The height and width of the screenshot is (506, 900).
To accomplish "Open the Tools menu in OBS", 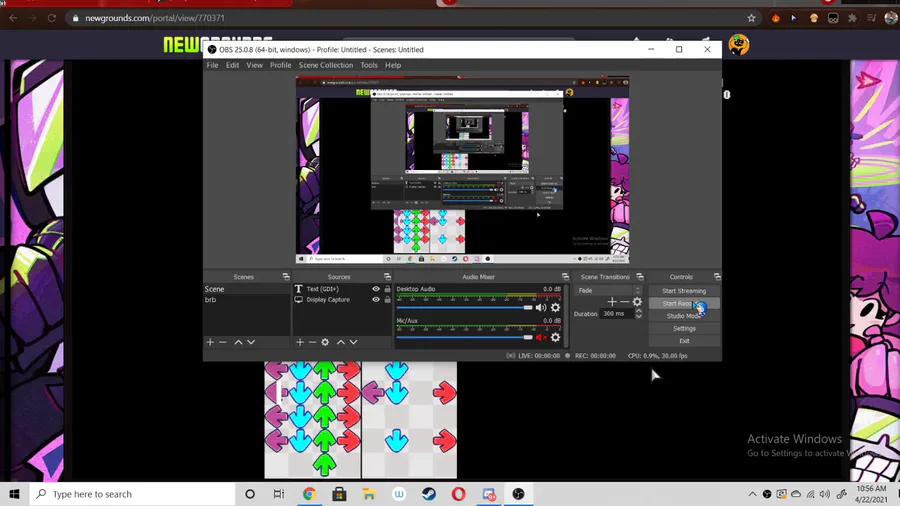I will tap(369, 65).
